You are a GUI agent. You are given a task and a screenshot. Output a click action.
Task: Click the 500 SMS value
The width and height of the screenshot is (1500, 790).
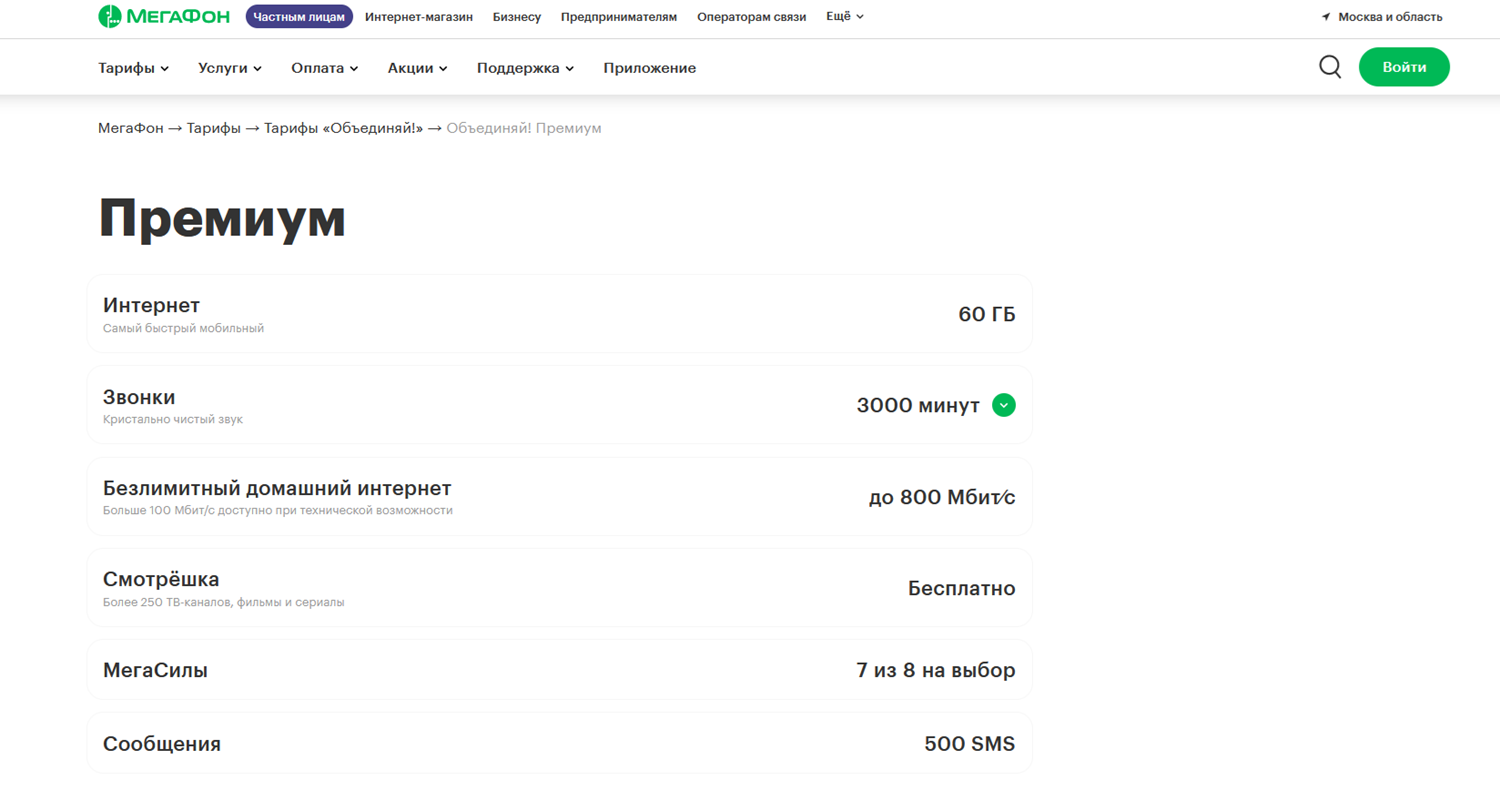970,744
